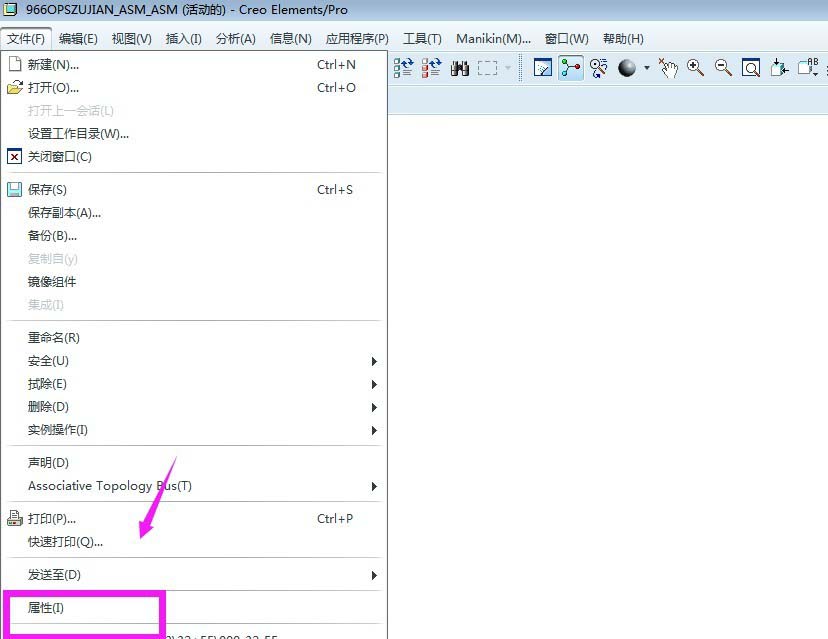Expand the 删除(D) submenu arrow

374,407
